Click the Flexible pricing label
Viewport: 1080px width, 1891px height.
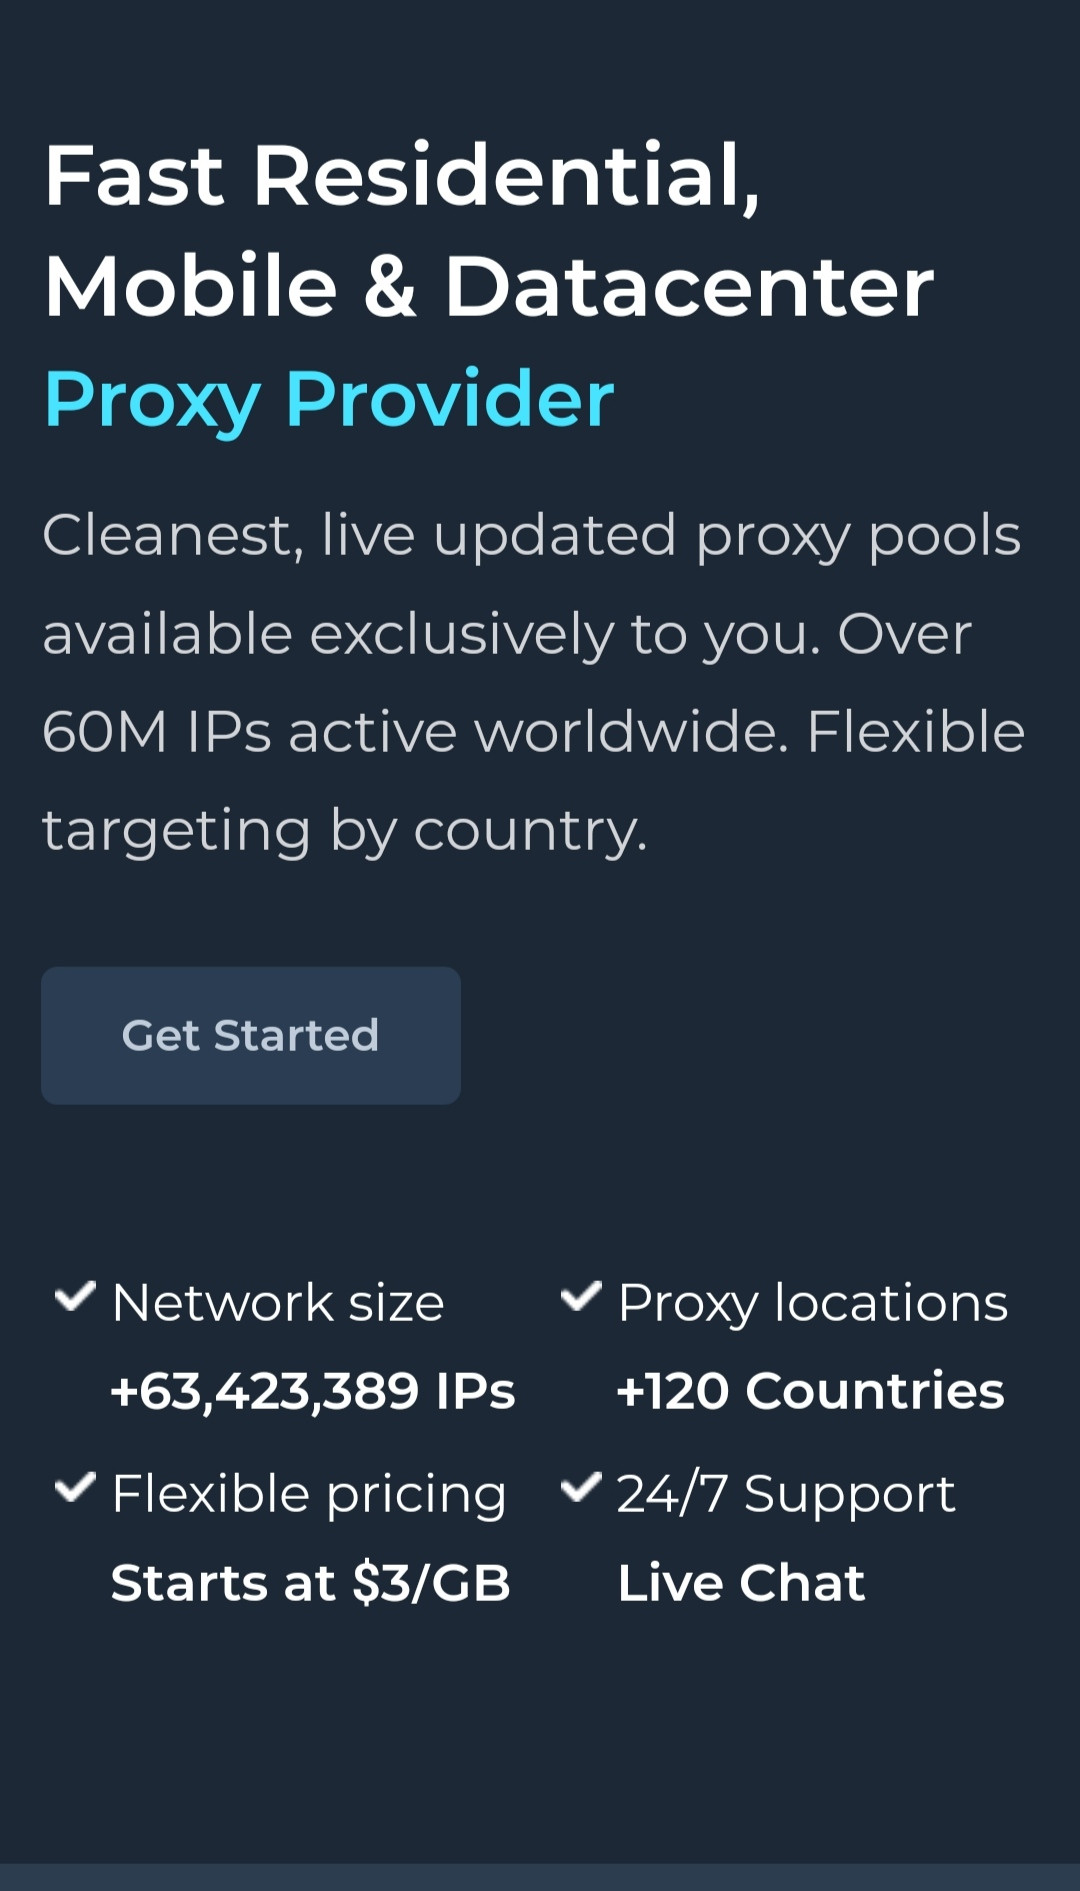[x=309, y=1496]
